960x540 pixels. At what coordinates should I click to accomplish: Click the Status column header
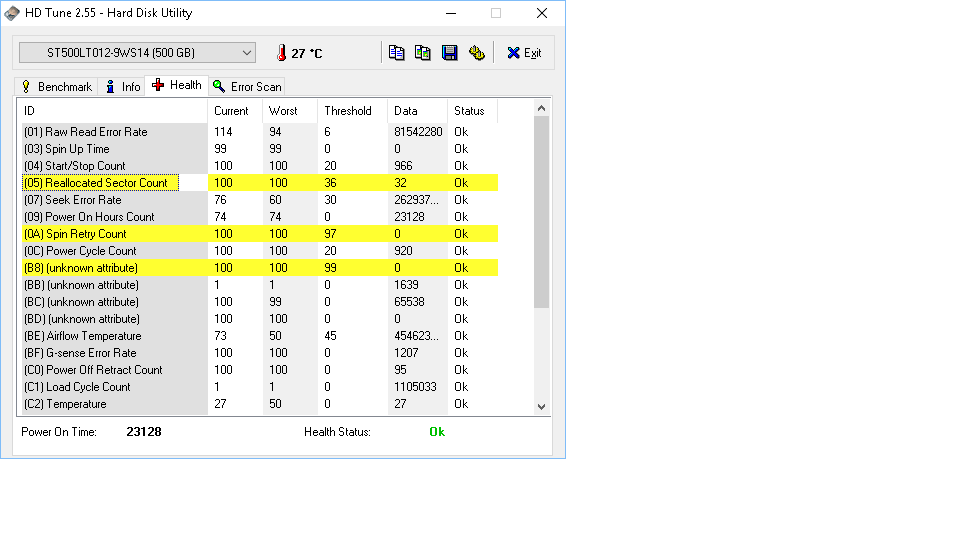(x=472, y=111)
